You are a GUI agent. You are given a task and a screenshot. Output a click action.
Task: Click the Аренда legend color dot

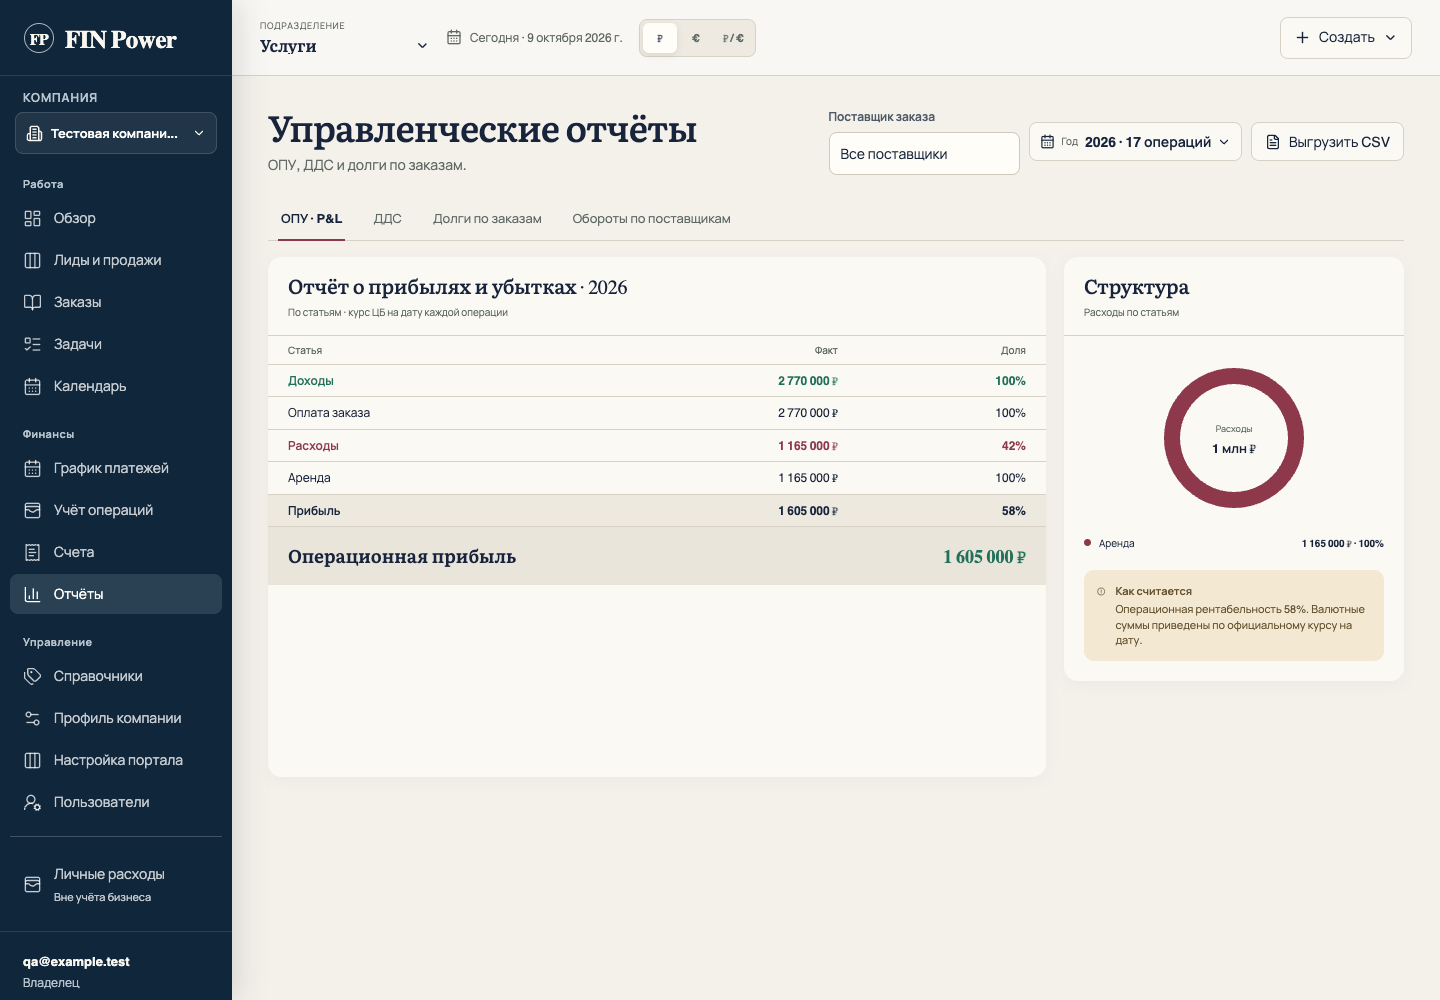click(1087, 543)
